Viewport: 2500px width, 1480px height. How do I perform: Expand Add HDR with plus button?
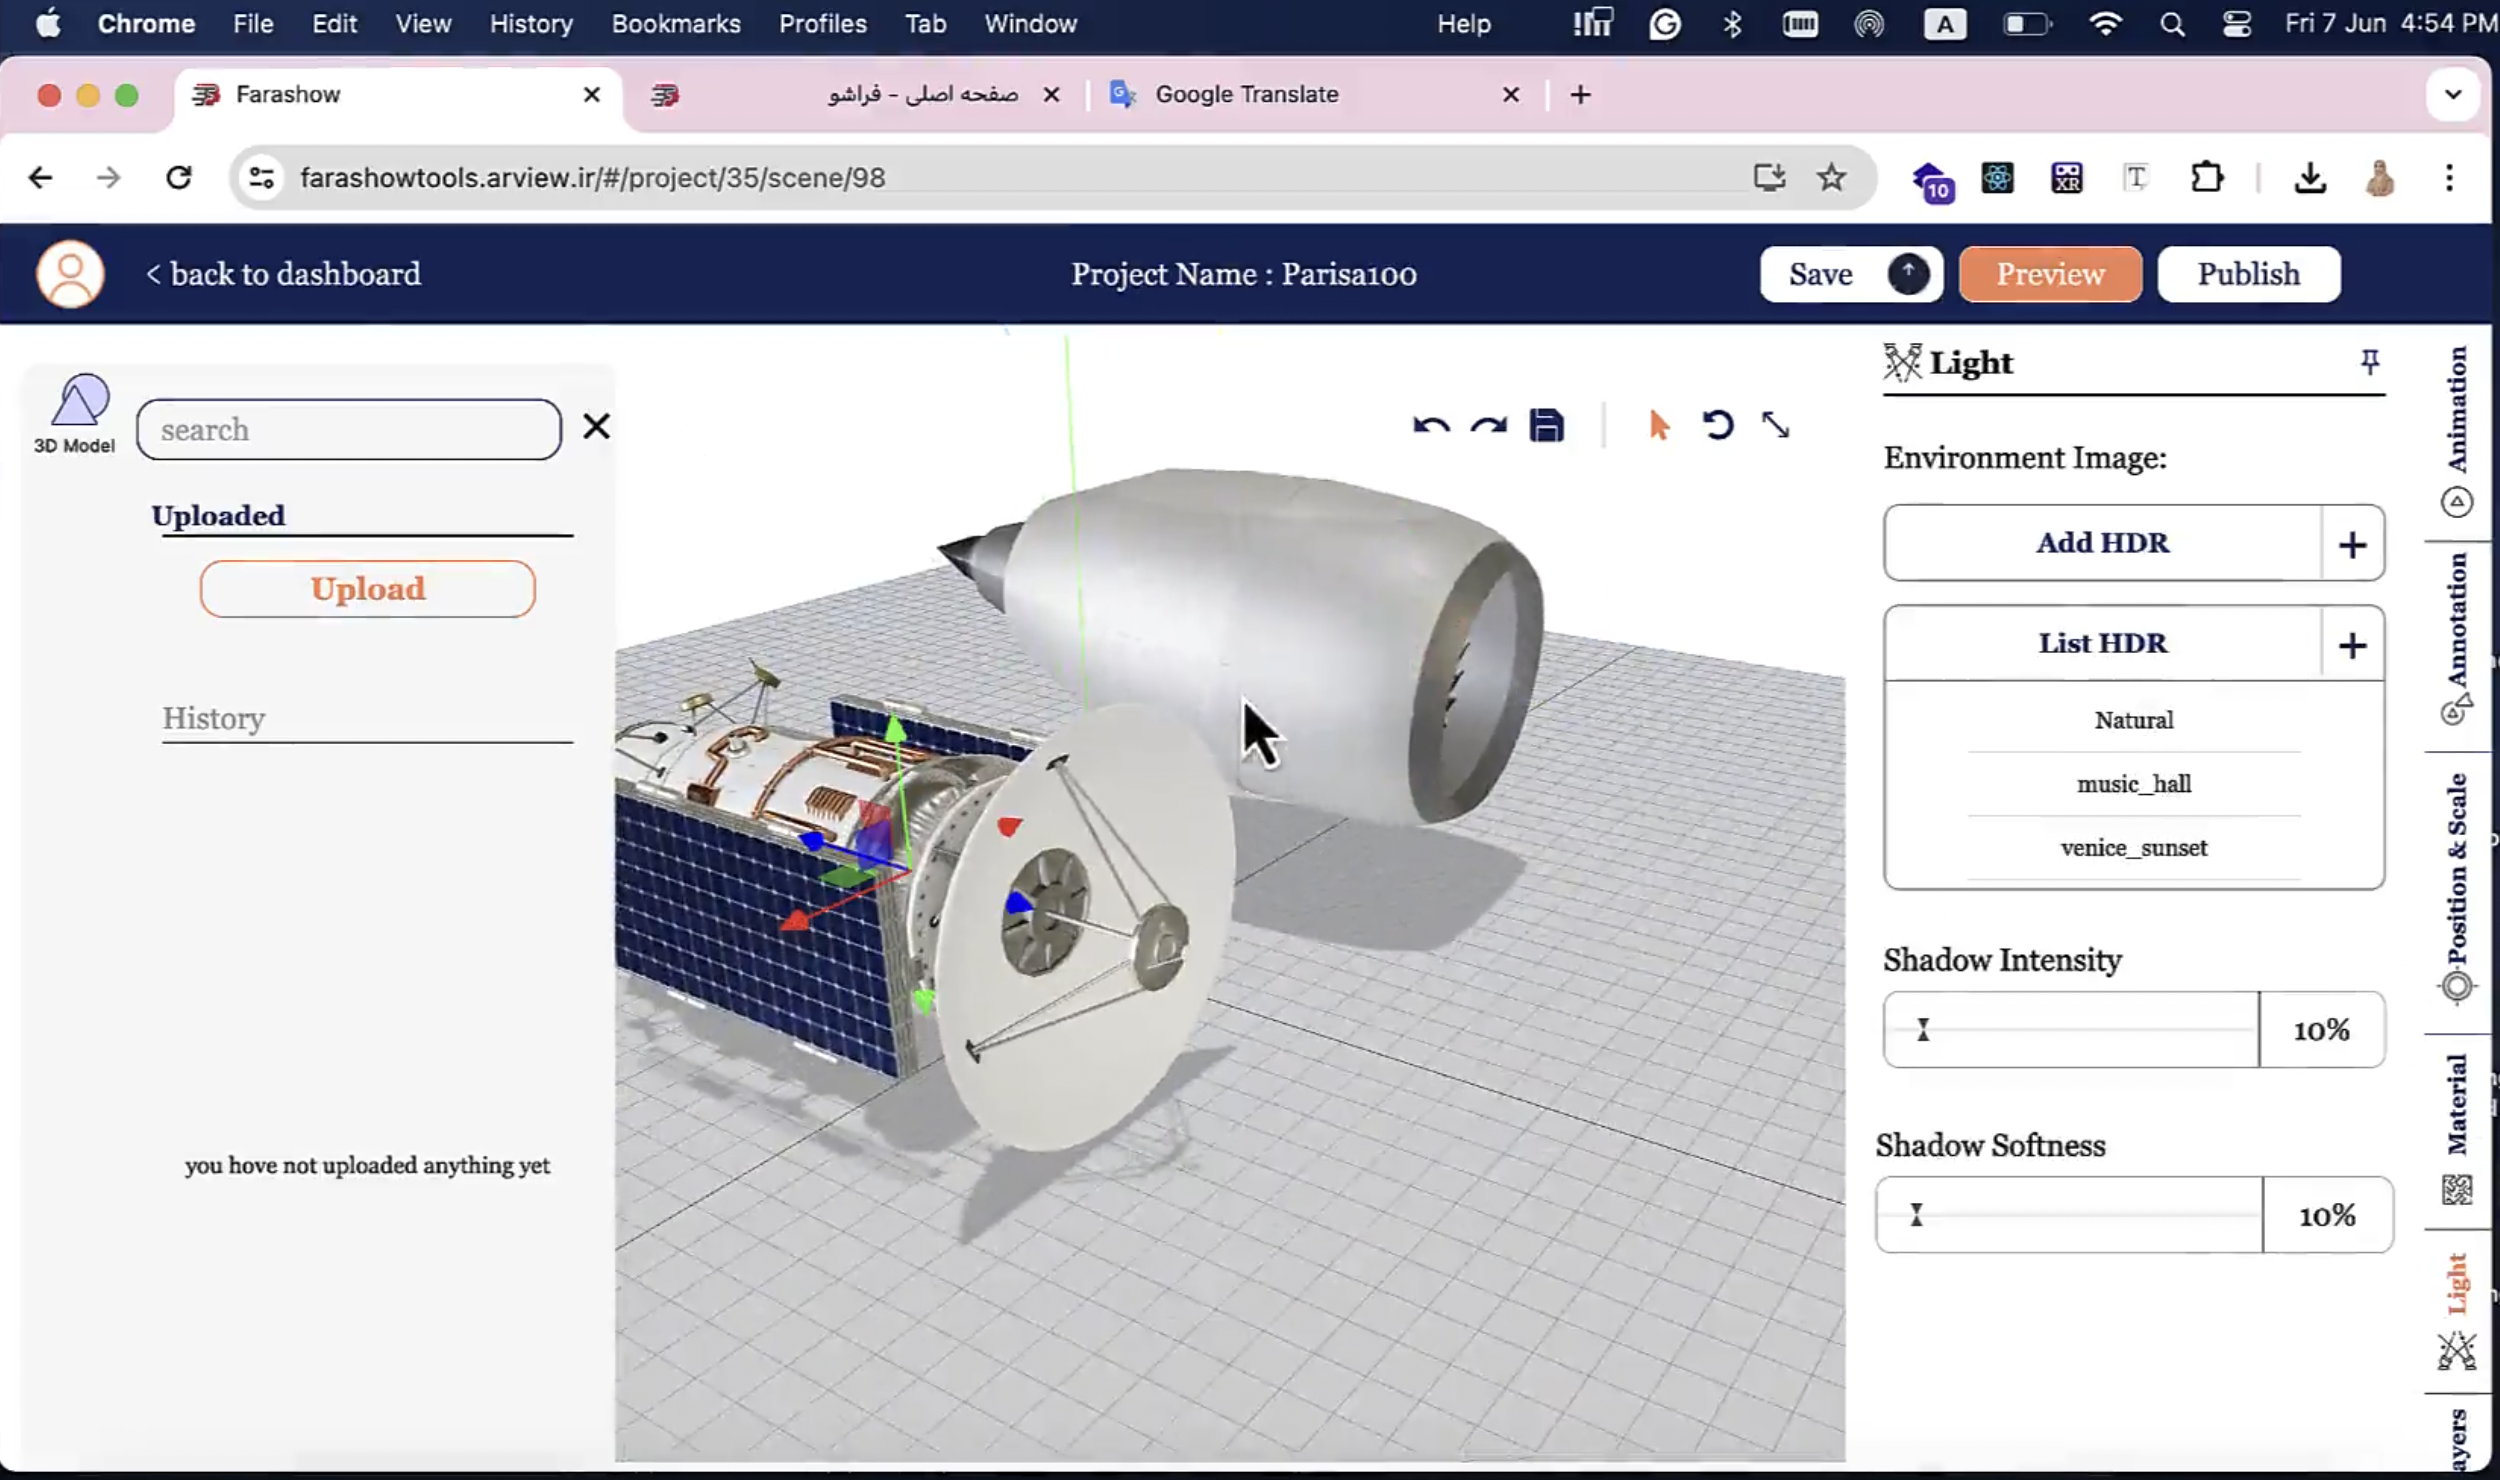(2352, 545)
